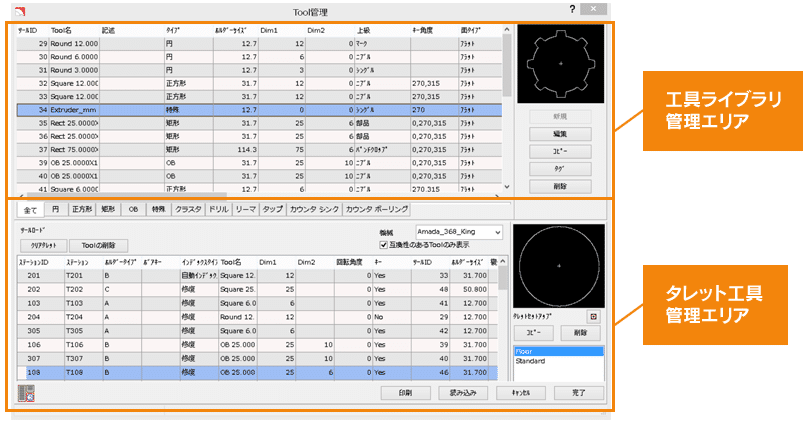Click 削除 button under タレットセットアップ
Viewport: 810px width, 423px height.
pyautogui.click(x=581, y=333)
